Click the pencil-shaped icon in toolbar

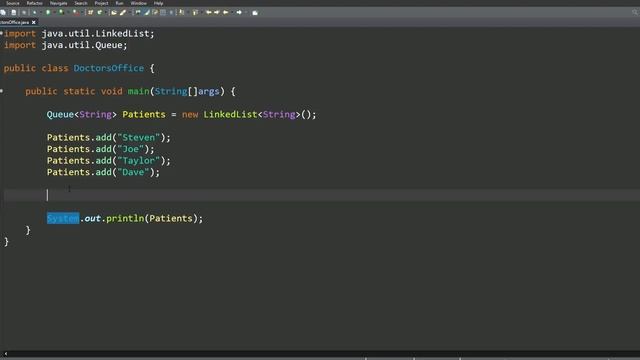tap(123, 13)
